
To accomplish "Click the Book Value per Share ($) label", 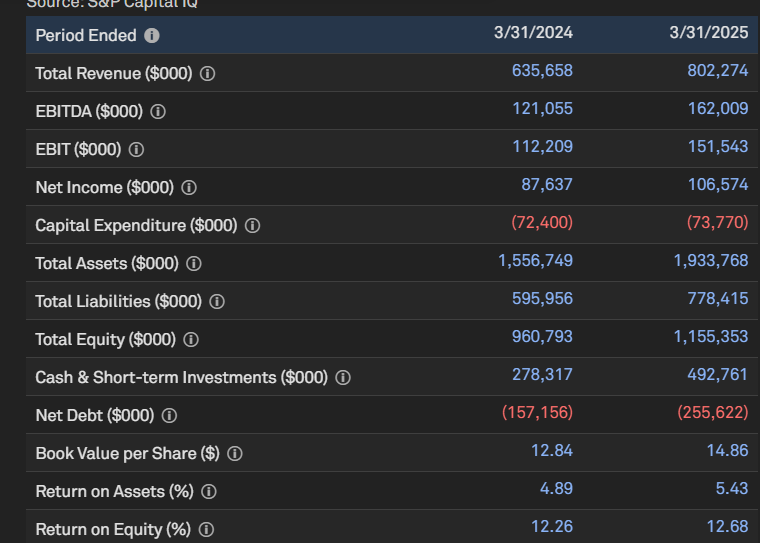I will tap(127, 454).
